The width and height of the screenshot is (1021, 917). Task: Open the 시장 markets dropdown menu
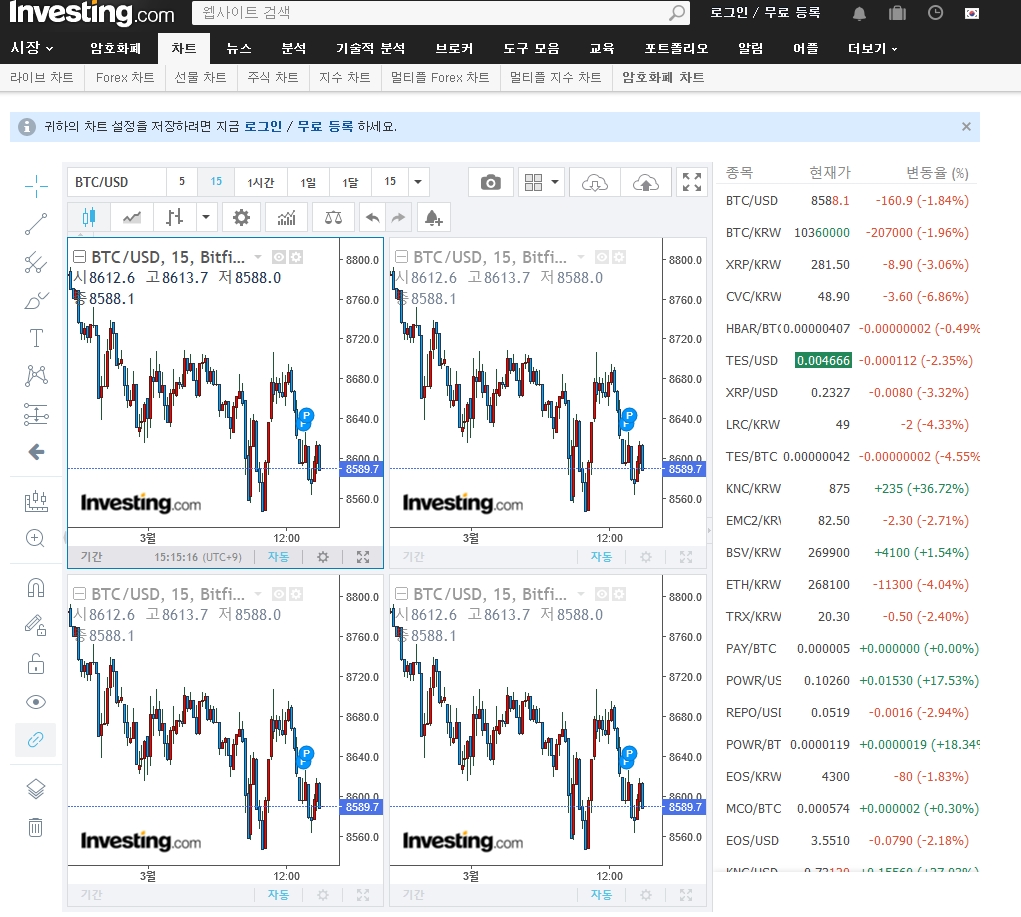tap(32, 48)
